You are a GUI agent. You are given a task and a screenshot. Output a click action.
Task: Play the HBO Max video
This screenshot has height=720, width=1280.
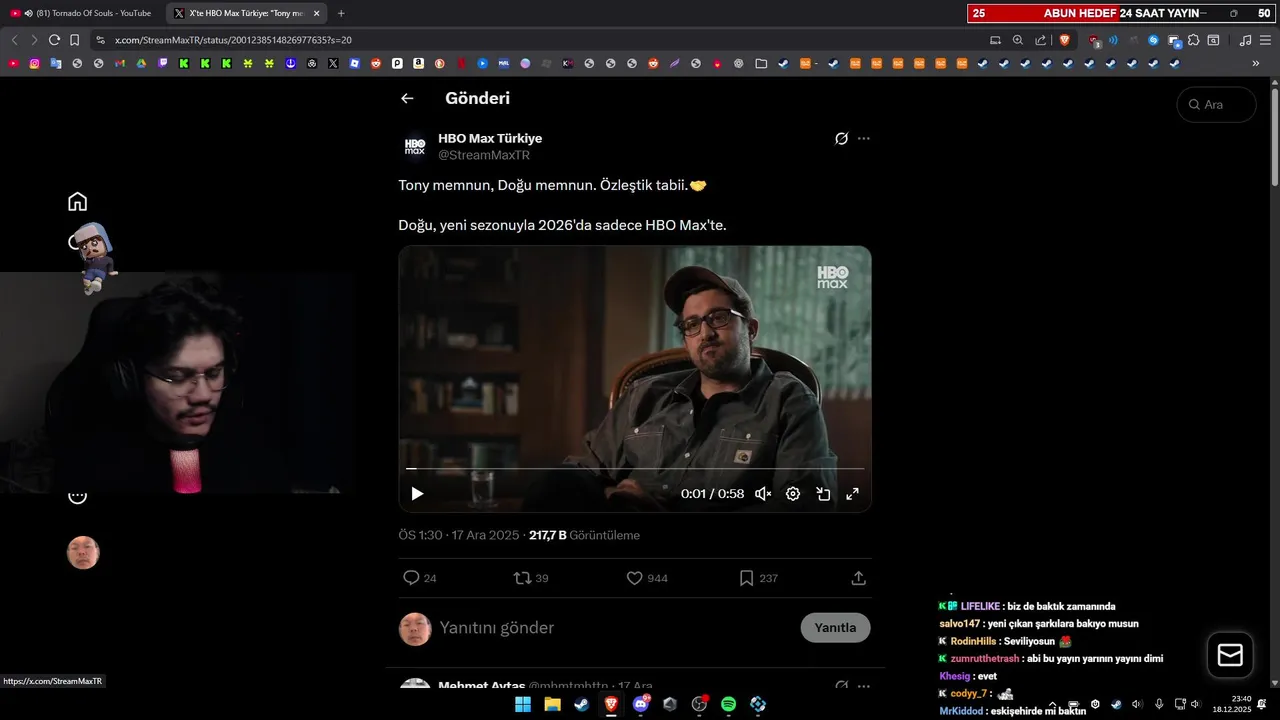[x=417, y=494]
